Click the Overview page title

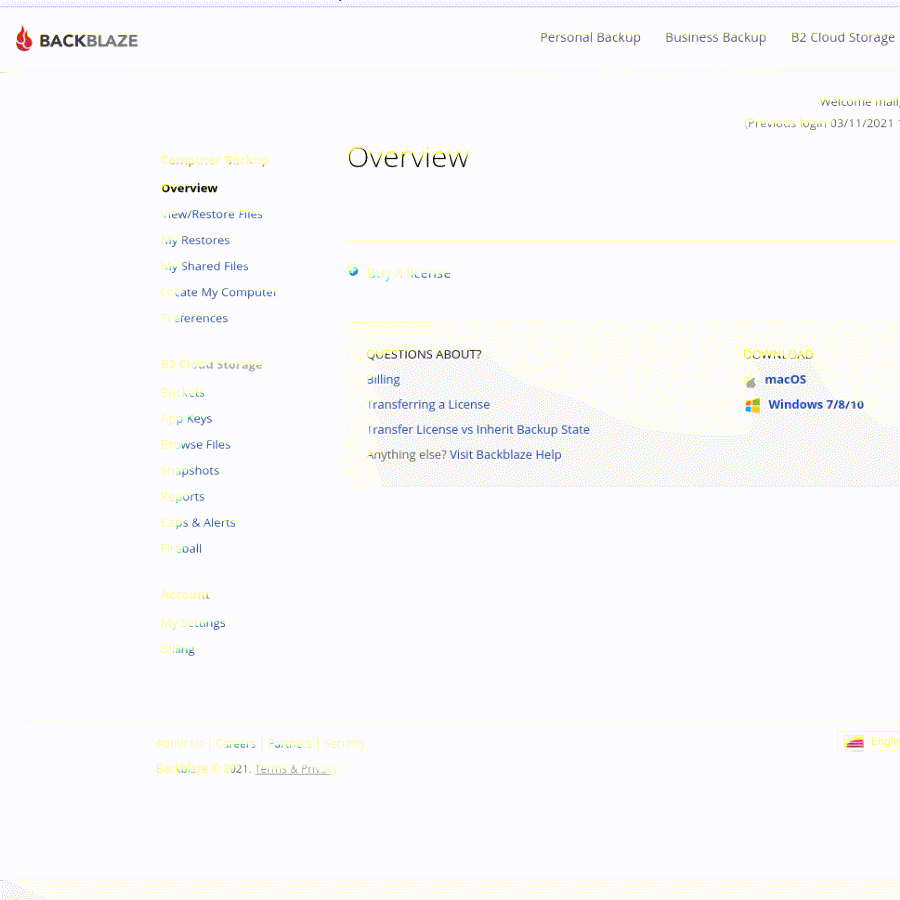tap(408, 158)
